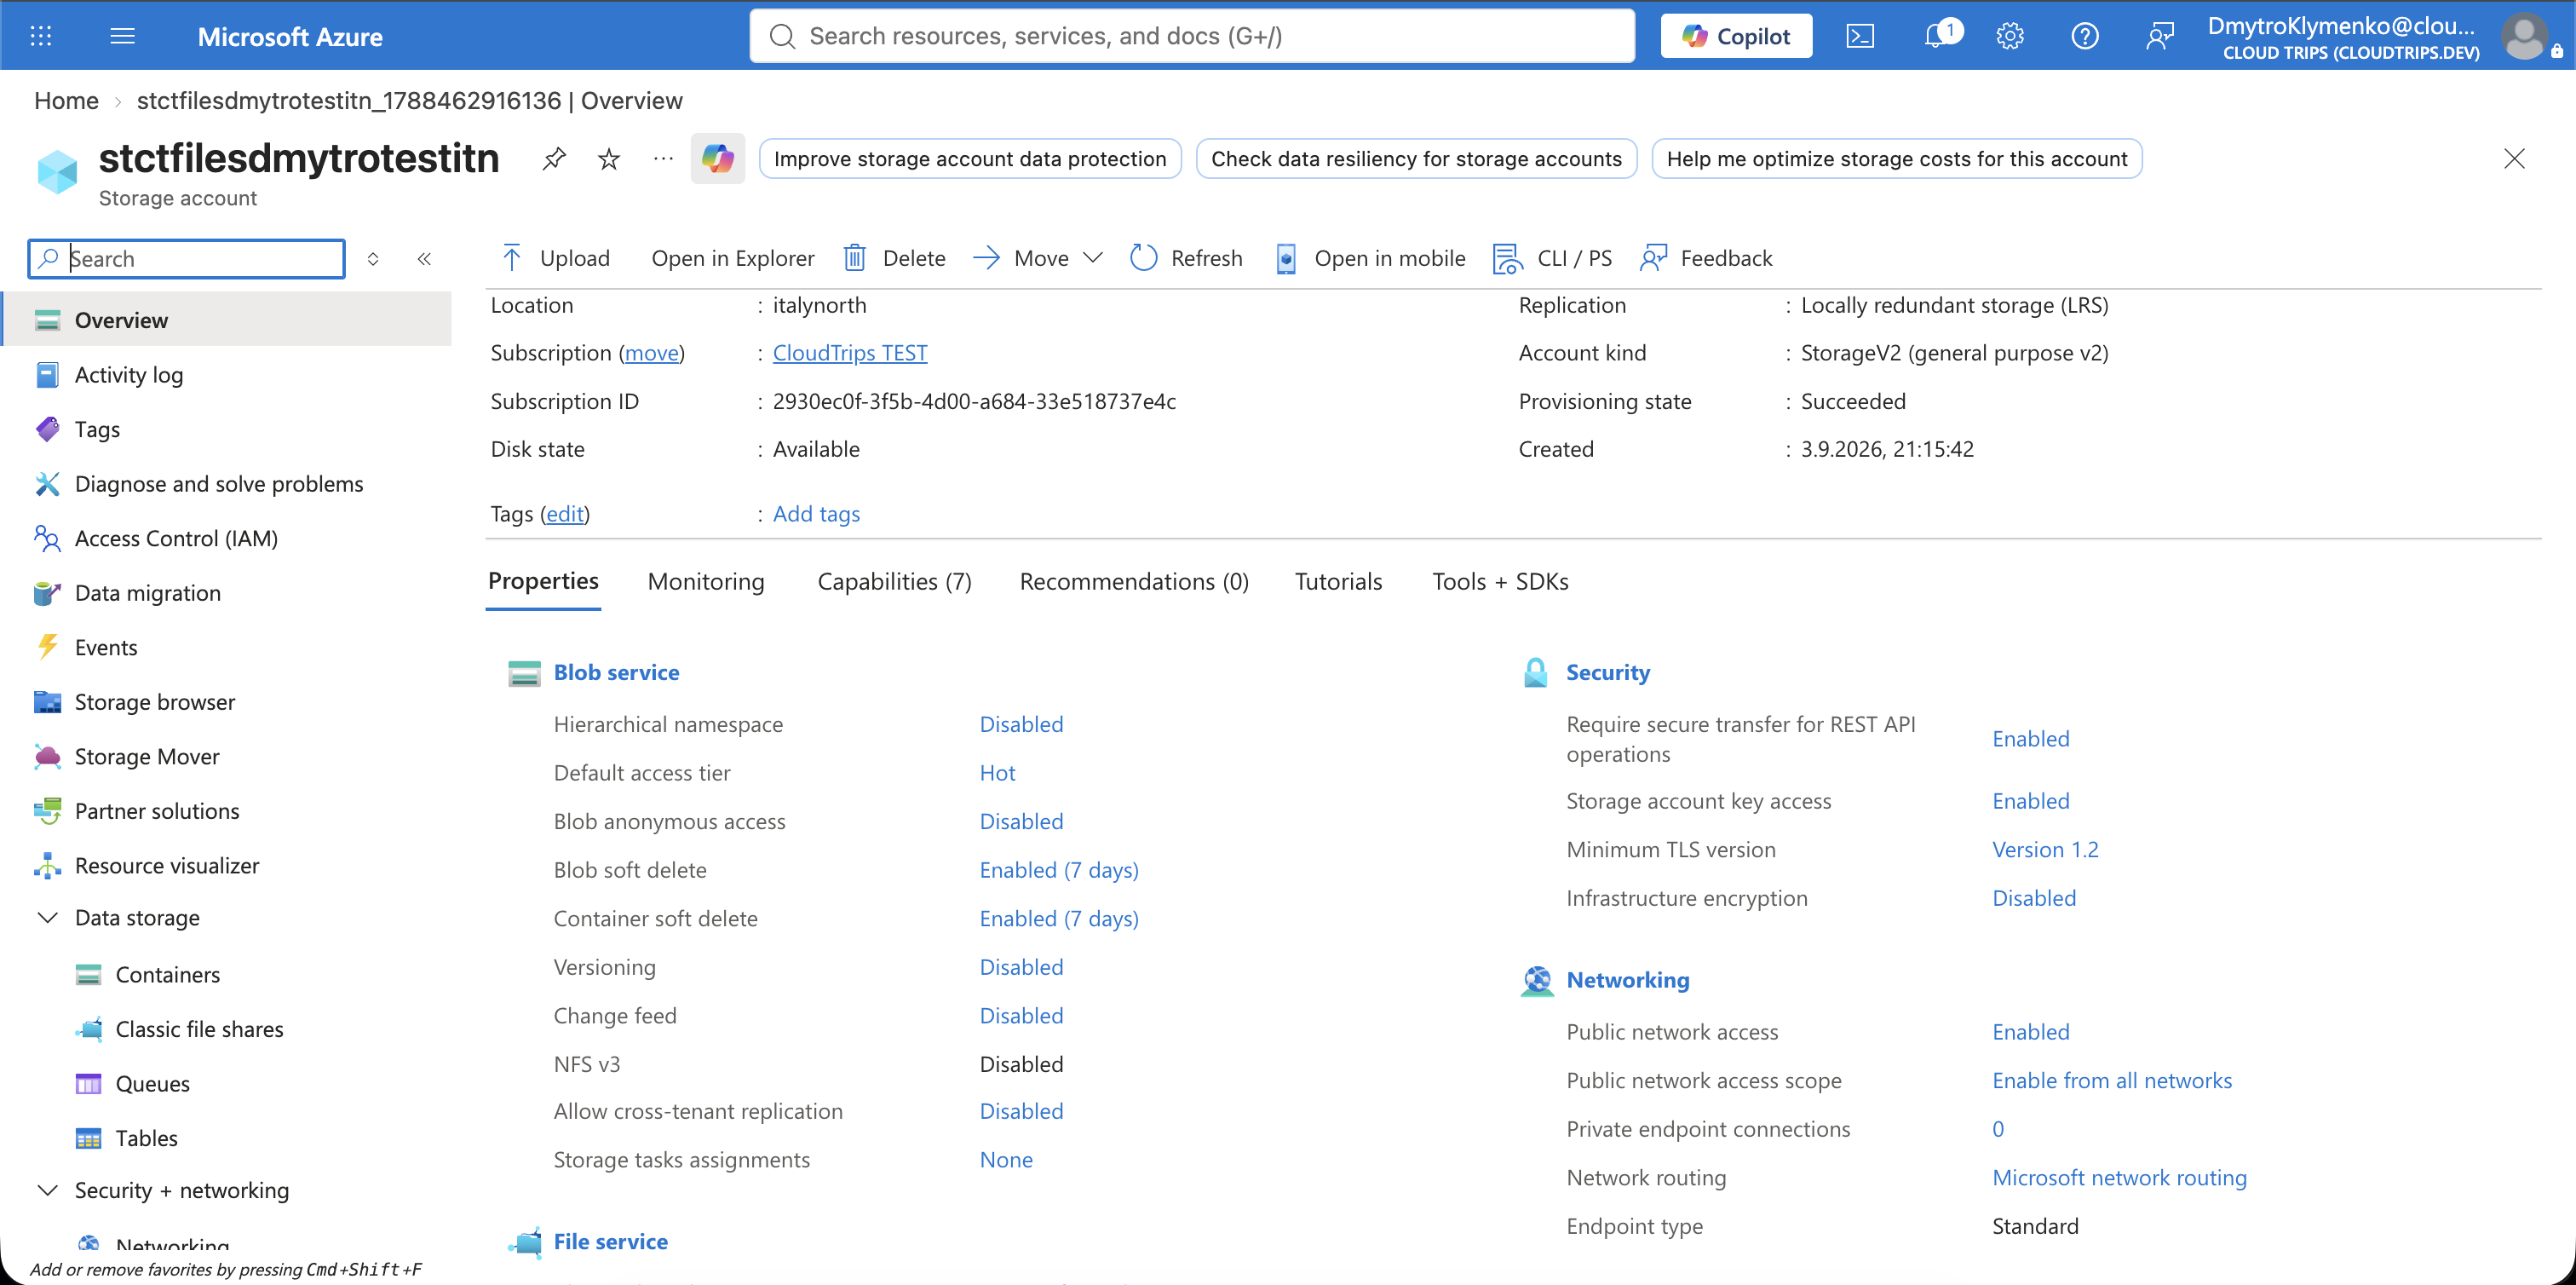Open the Blob service heading link

pos(616,672)
